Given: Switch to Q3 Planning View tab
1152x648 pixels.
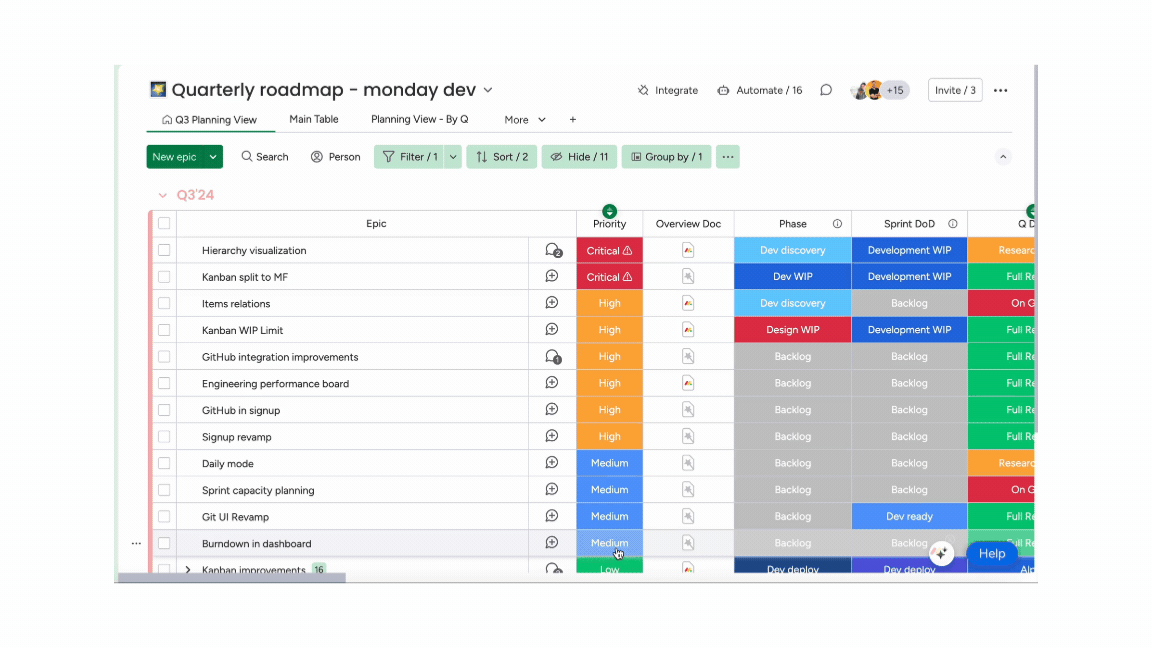Looking at the screenshot, I should point(209,120).
